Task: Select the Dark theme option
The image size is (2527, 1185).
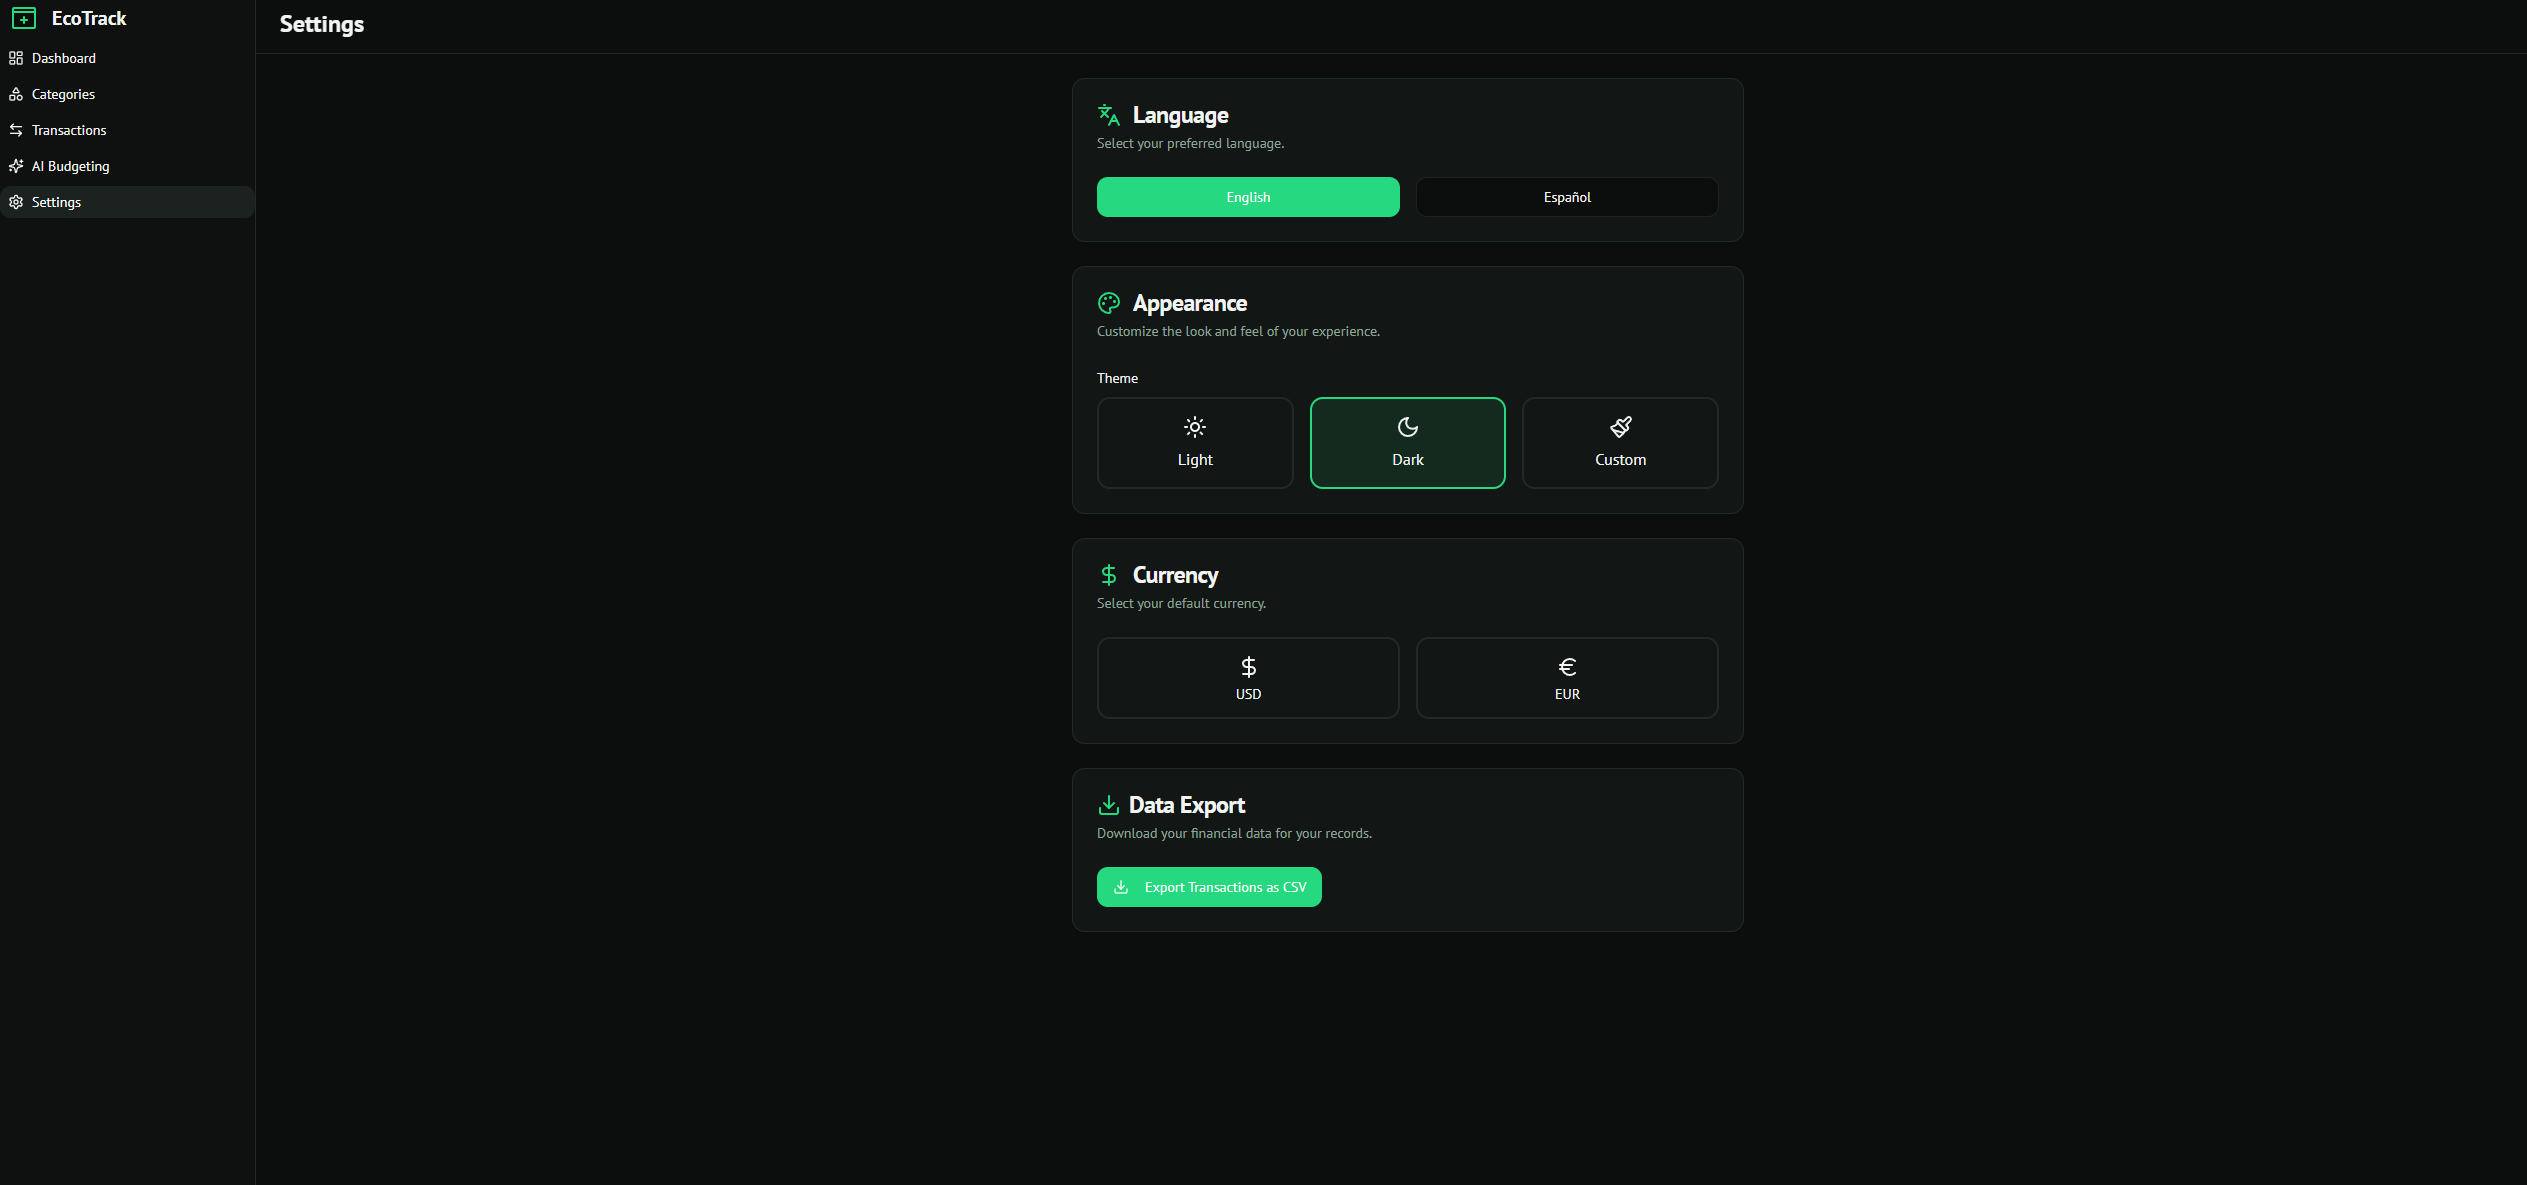Action: (1407, 443)
